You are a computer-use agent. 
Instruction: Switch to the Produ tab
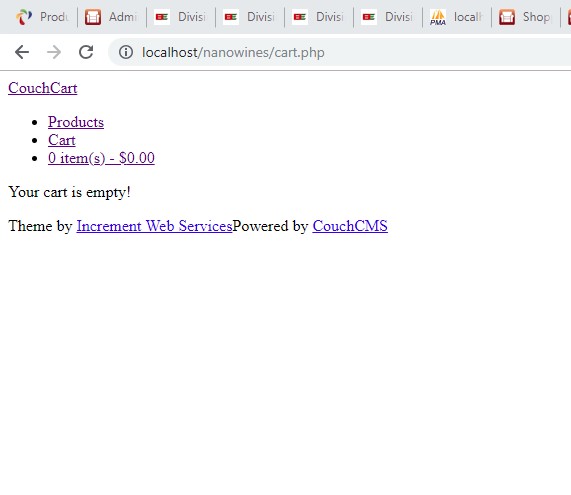(42, 17)
